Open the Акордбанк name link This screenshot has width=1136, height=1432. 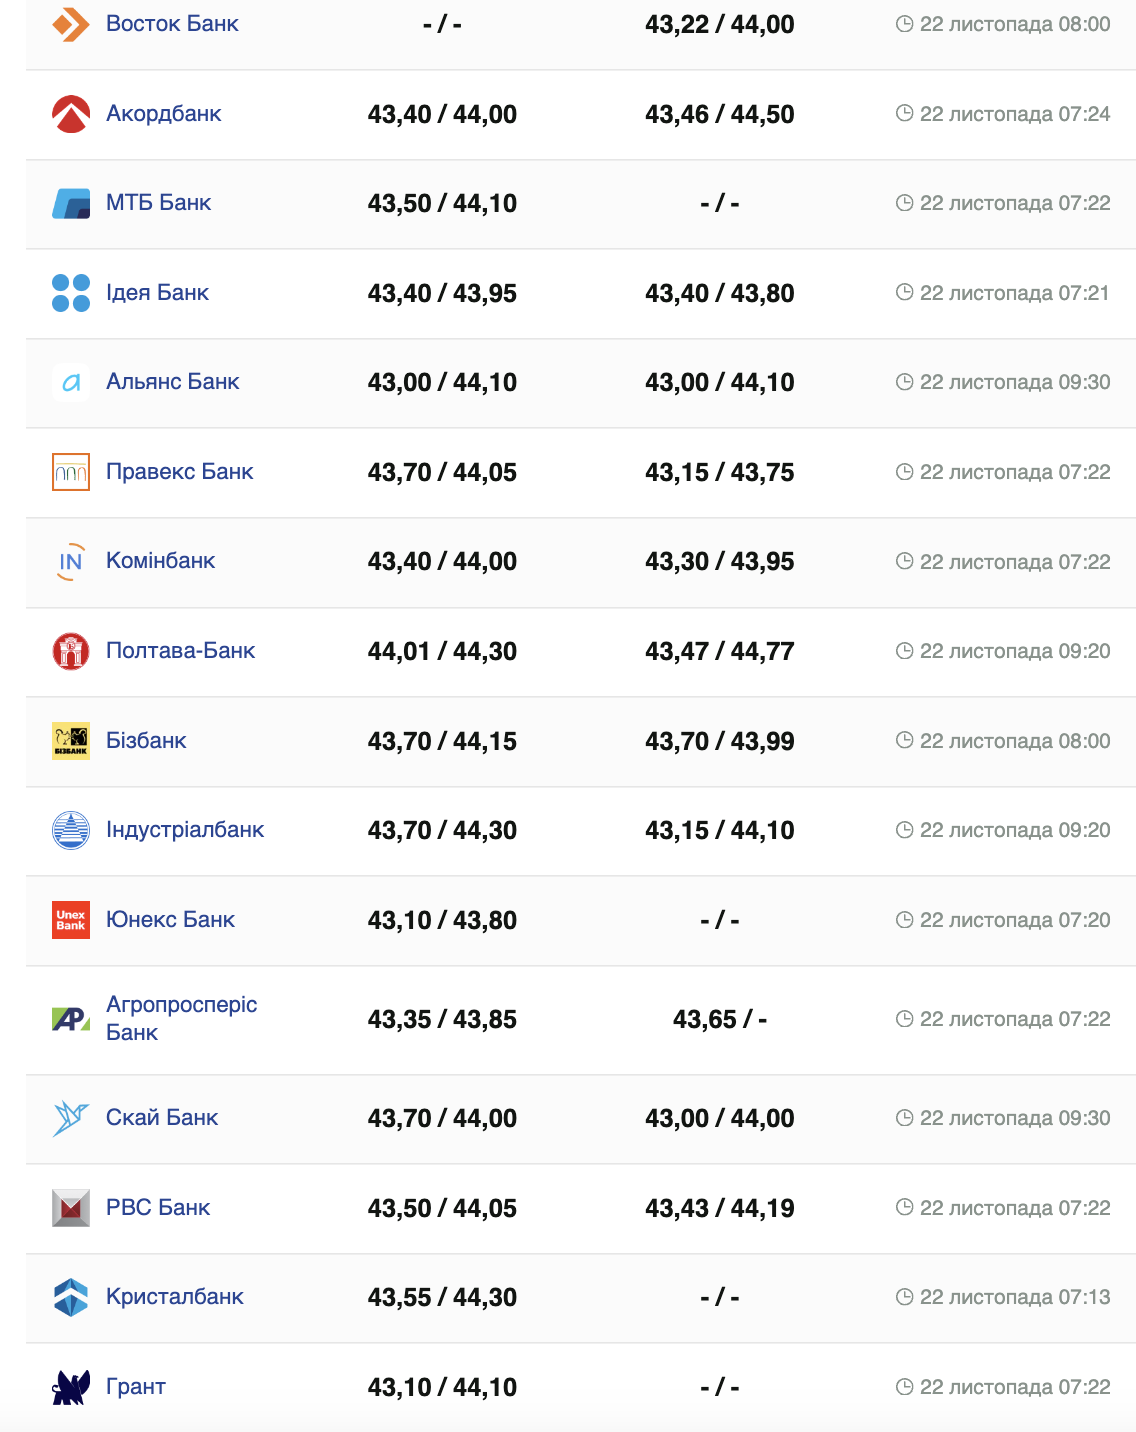[163, 114]
